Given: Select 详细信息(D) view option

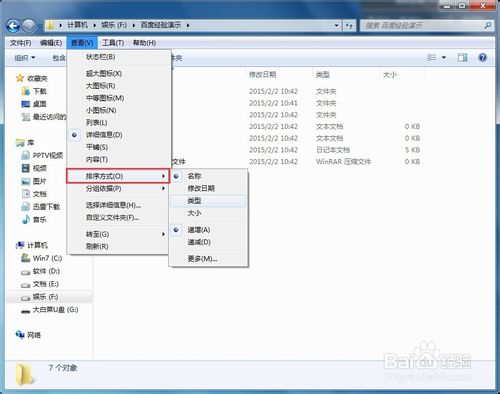Looking at the screenshot, I should click(x=119, y=135).
